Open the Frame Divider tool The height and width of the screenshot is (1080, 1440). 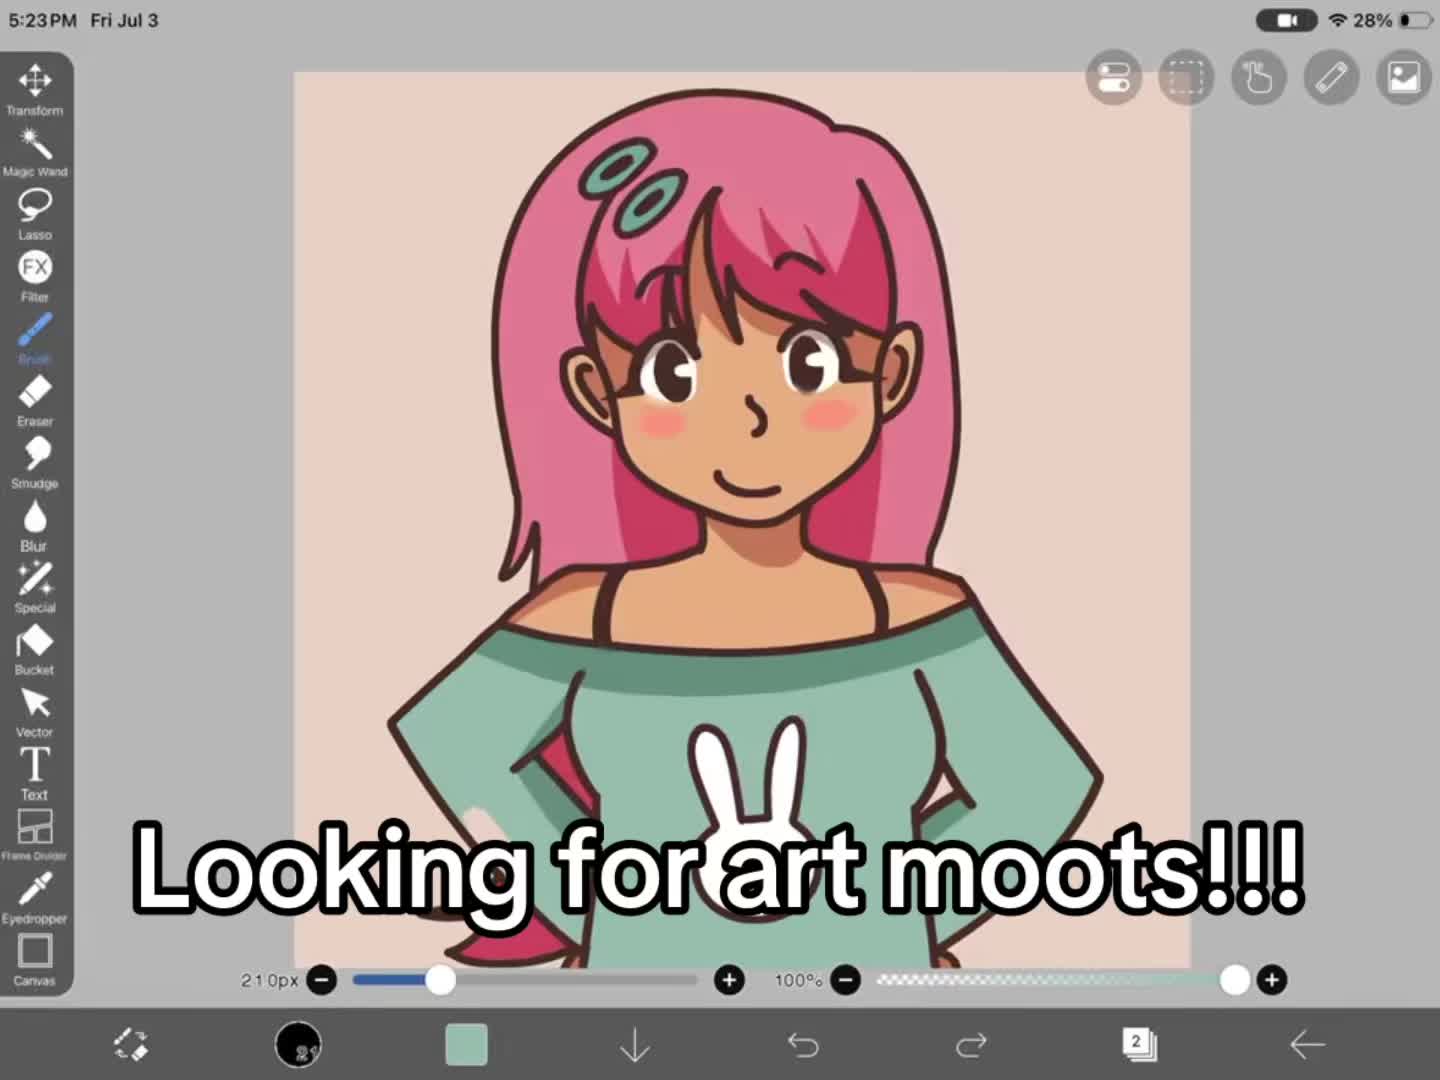[x=35, y=836]
